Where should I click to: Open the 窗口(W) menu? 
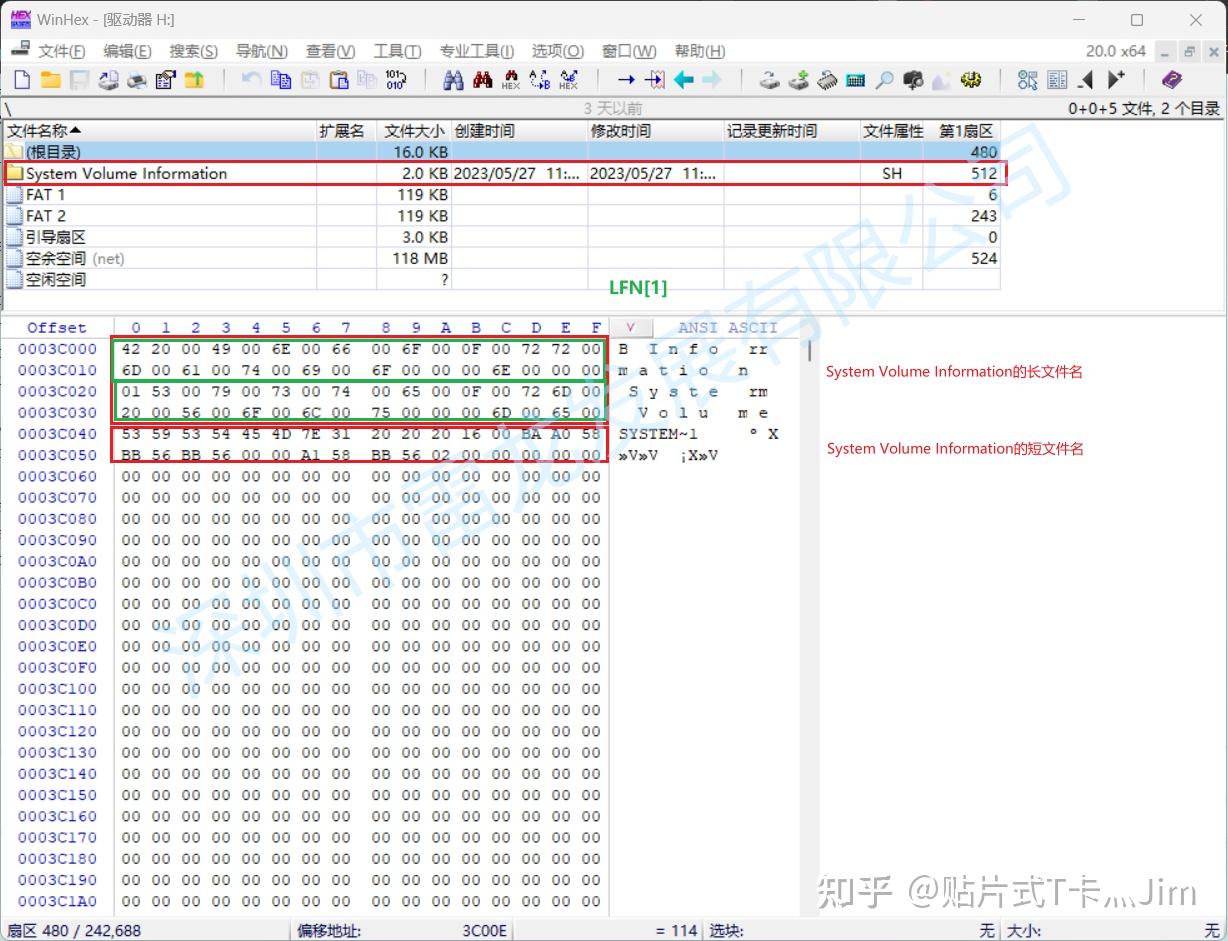coord(629,51)
